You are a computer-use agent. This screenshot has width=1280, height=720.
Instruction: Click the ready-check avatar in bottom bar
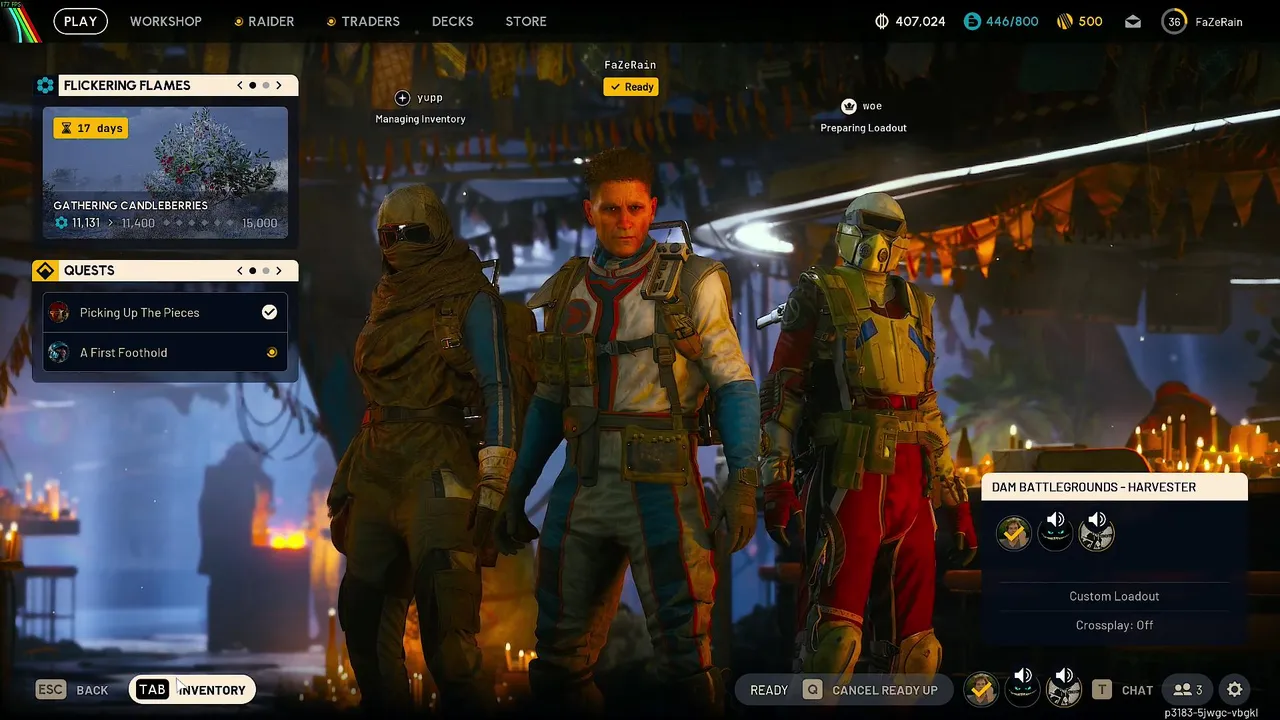coord(981,689)
